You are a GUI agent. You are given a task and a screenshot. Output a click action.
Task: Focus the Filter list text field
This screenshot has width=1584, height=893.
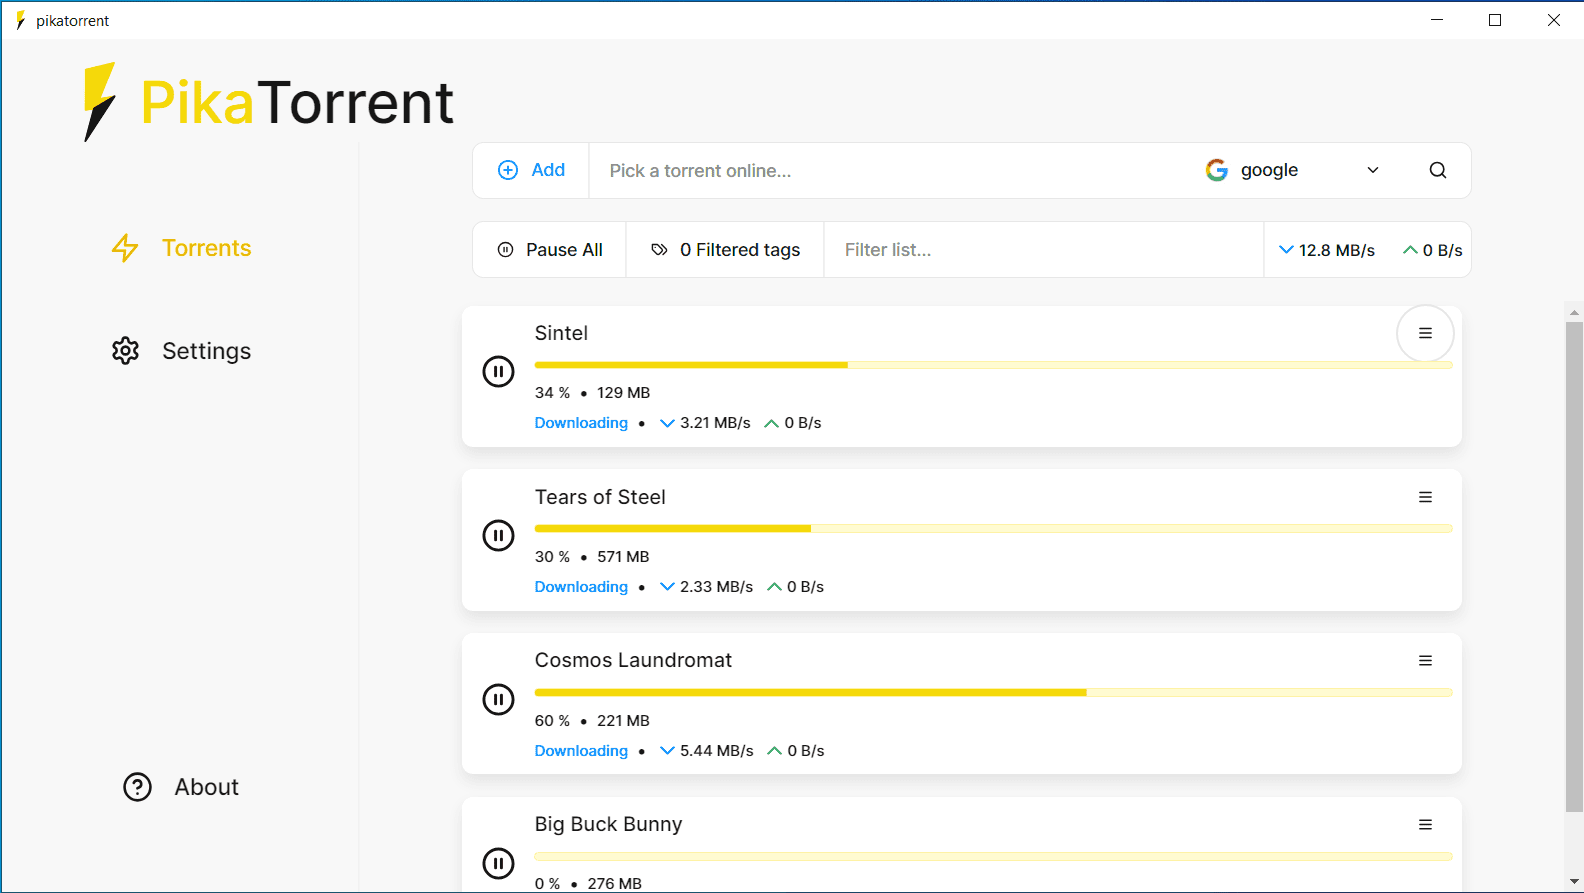click(1042, 250)
